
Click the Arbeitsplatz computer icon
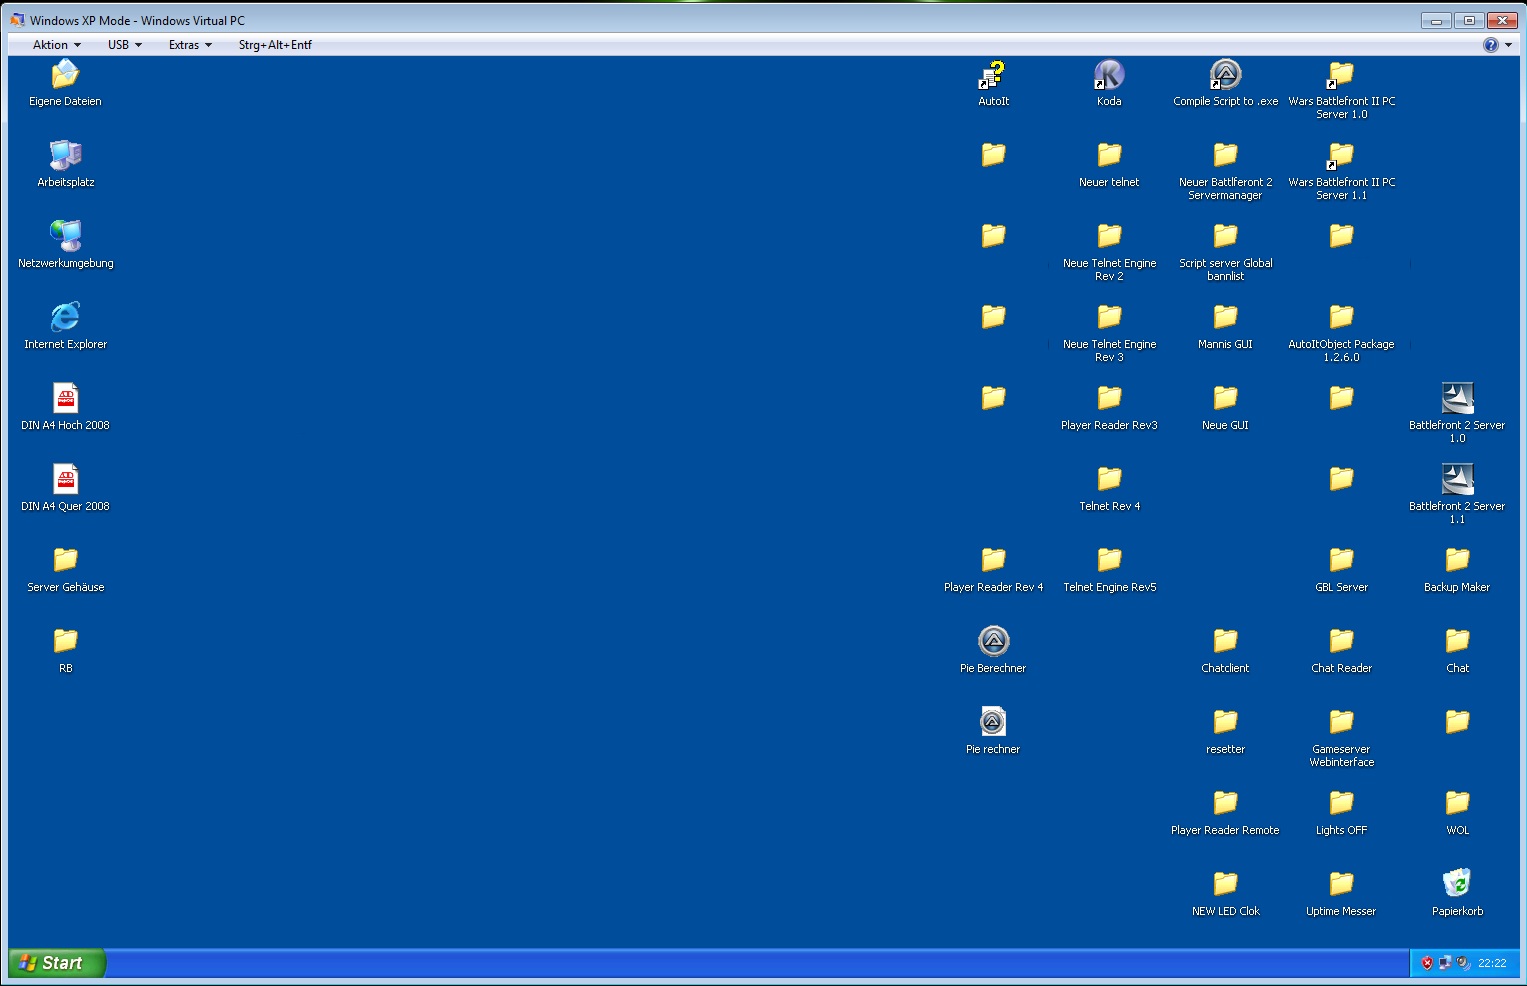tap(65, 156)
